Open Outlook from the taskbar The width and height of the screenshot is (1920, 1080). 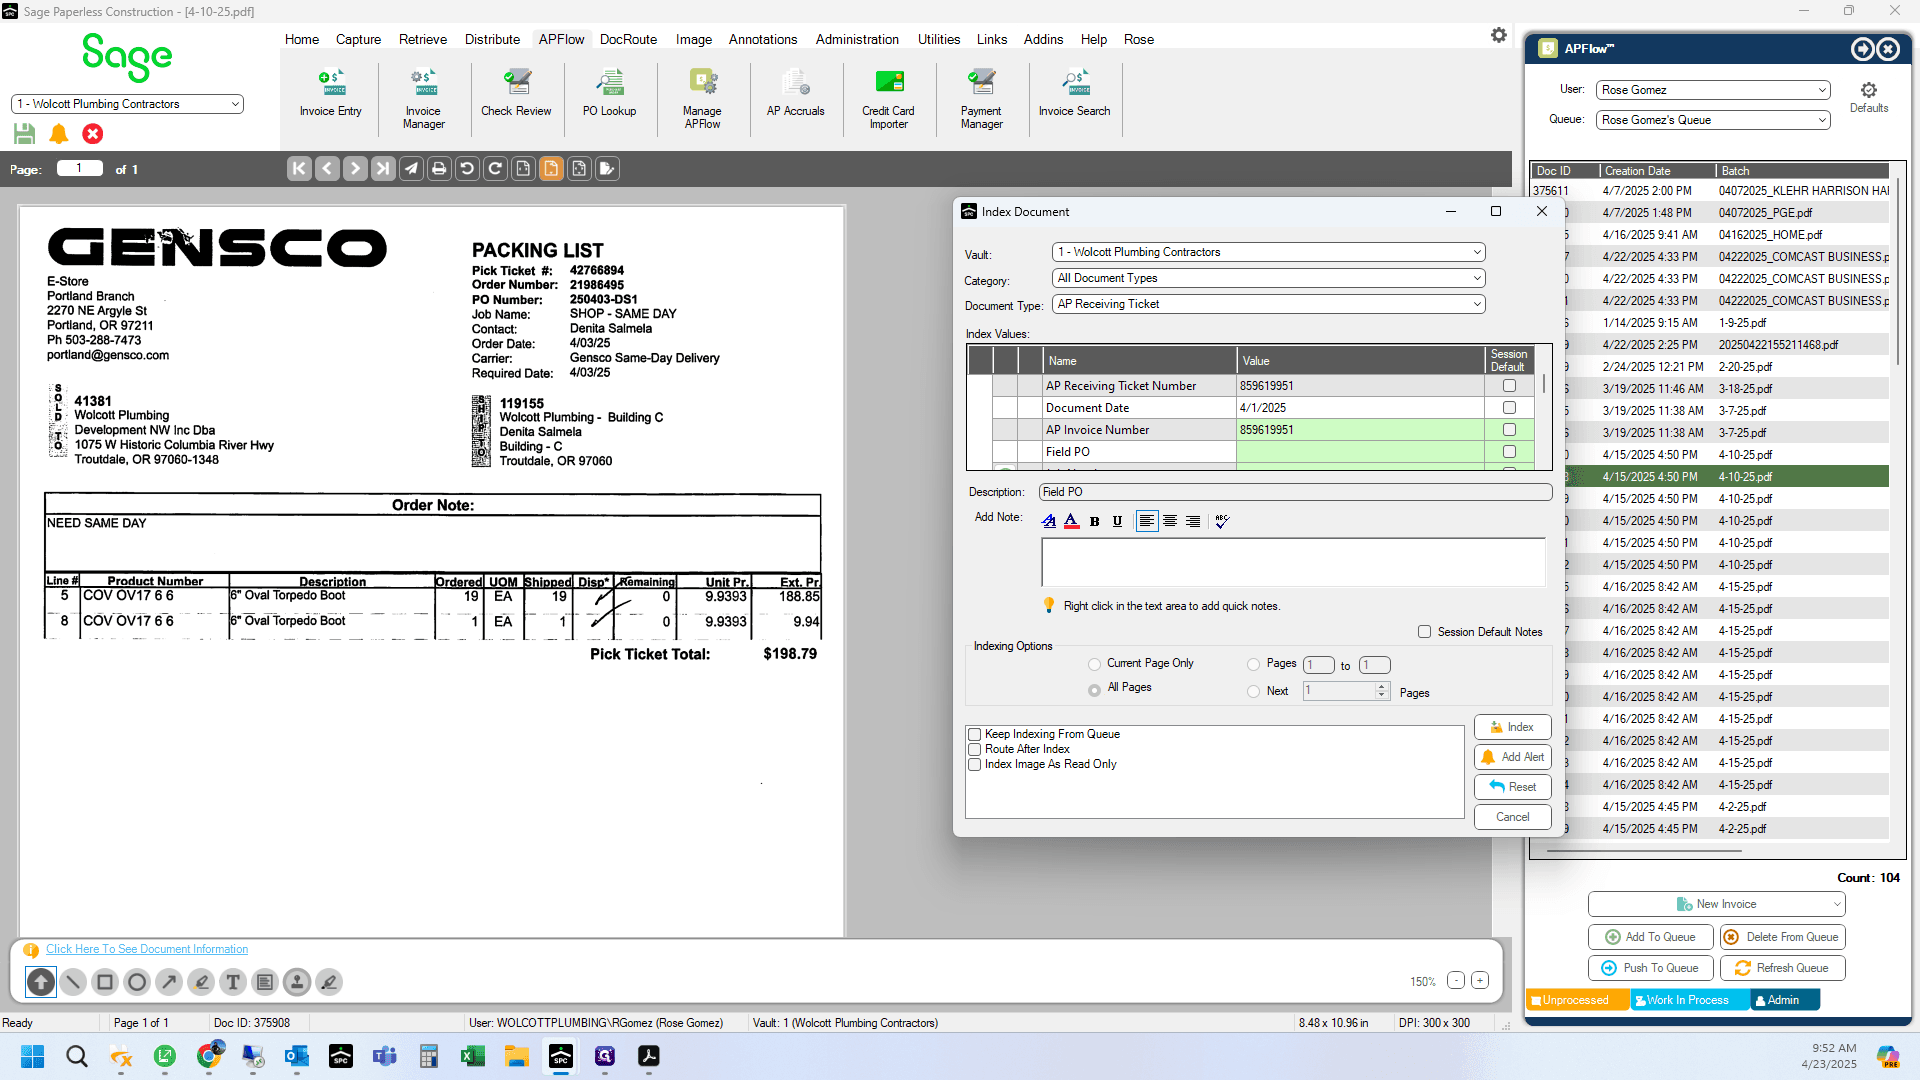tap(297, 1056)
